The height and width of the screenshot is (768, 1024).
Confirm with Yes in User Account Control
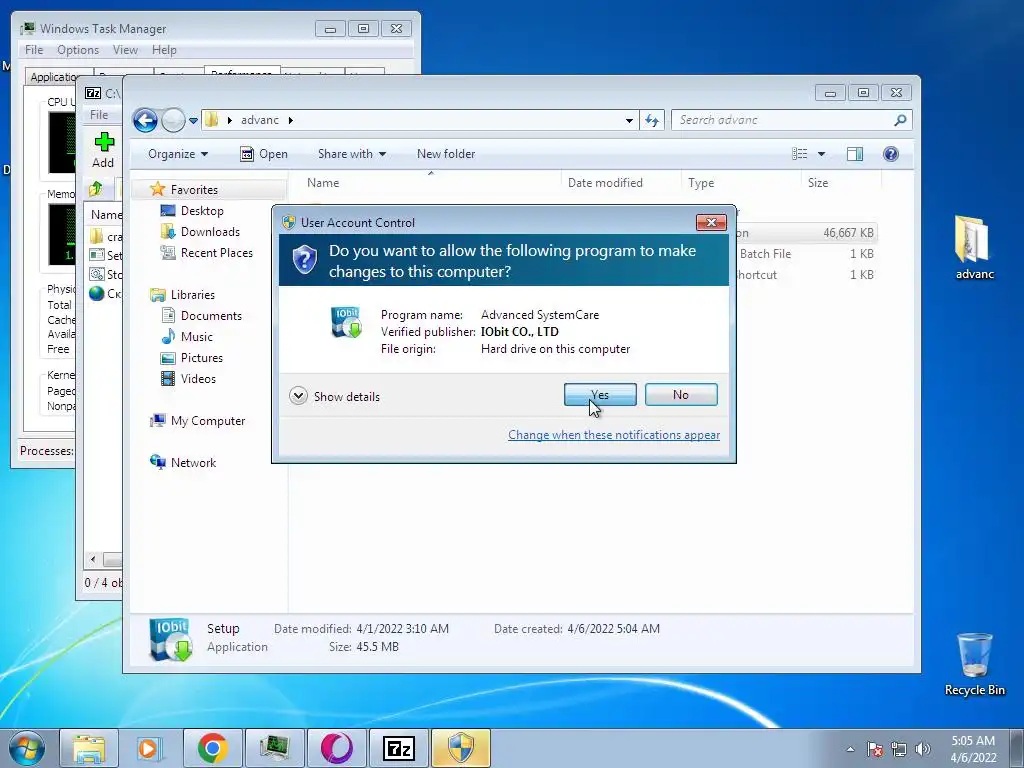pyautogui.click(x=600, y=394)
